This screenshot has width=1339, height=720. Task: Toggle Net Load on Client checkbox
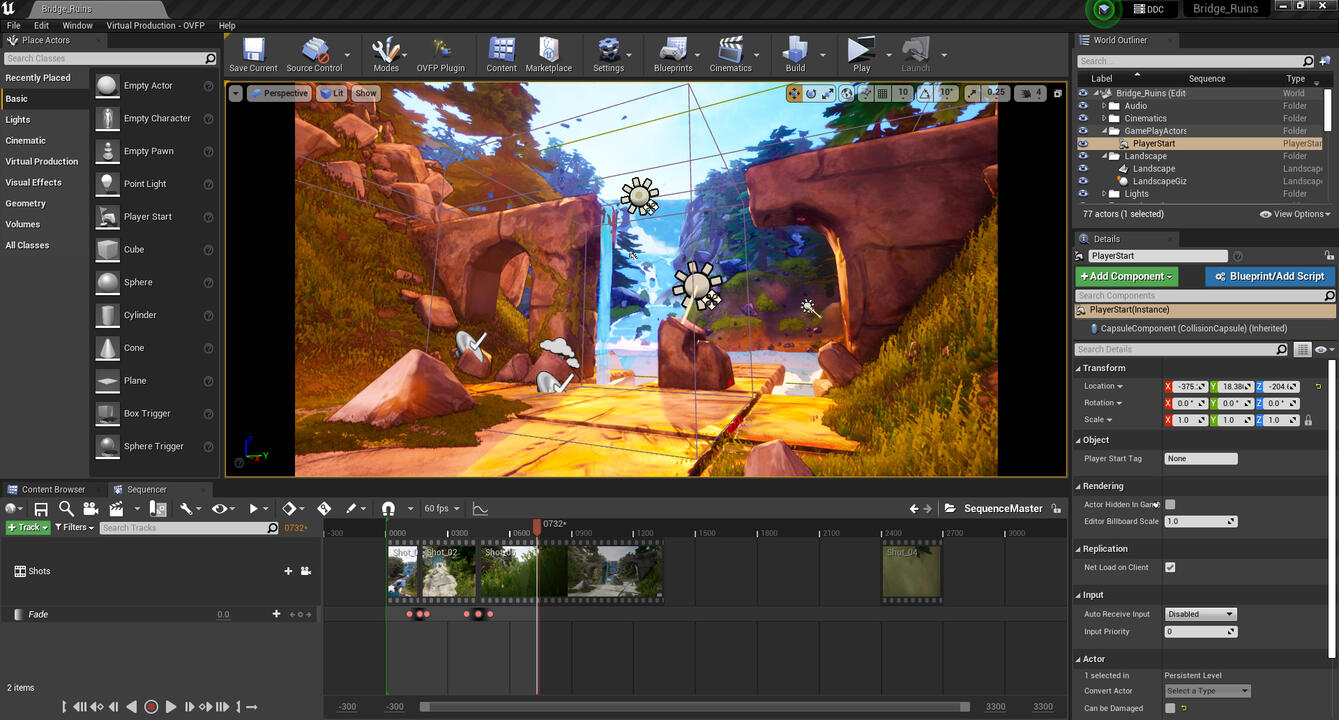point(1170,567)
